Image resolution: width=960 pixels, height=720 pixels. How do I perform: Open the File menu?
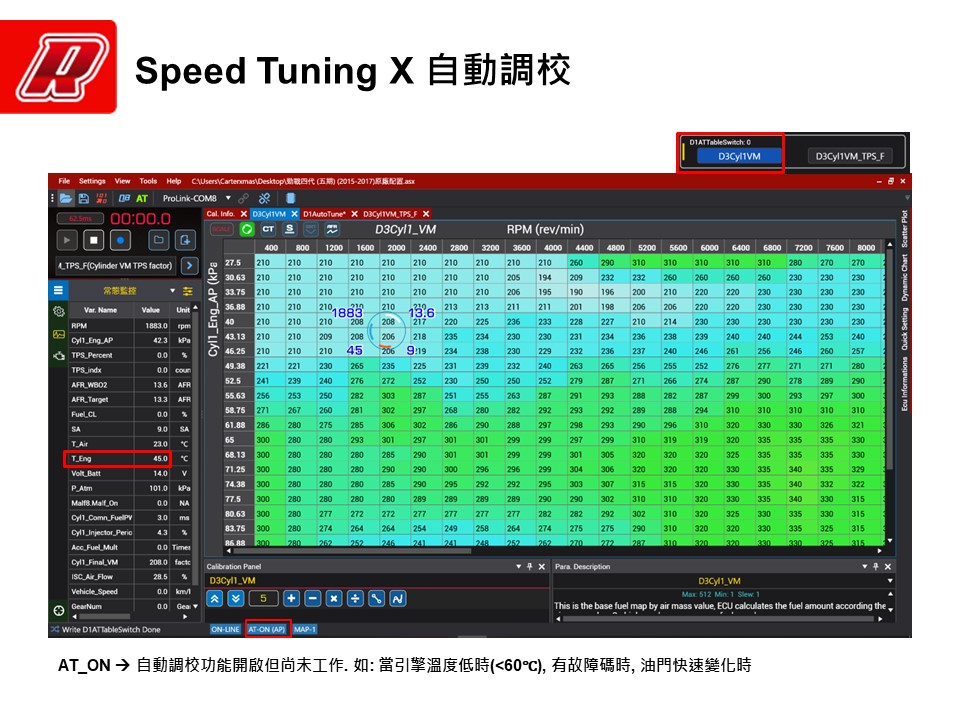64,181
